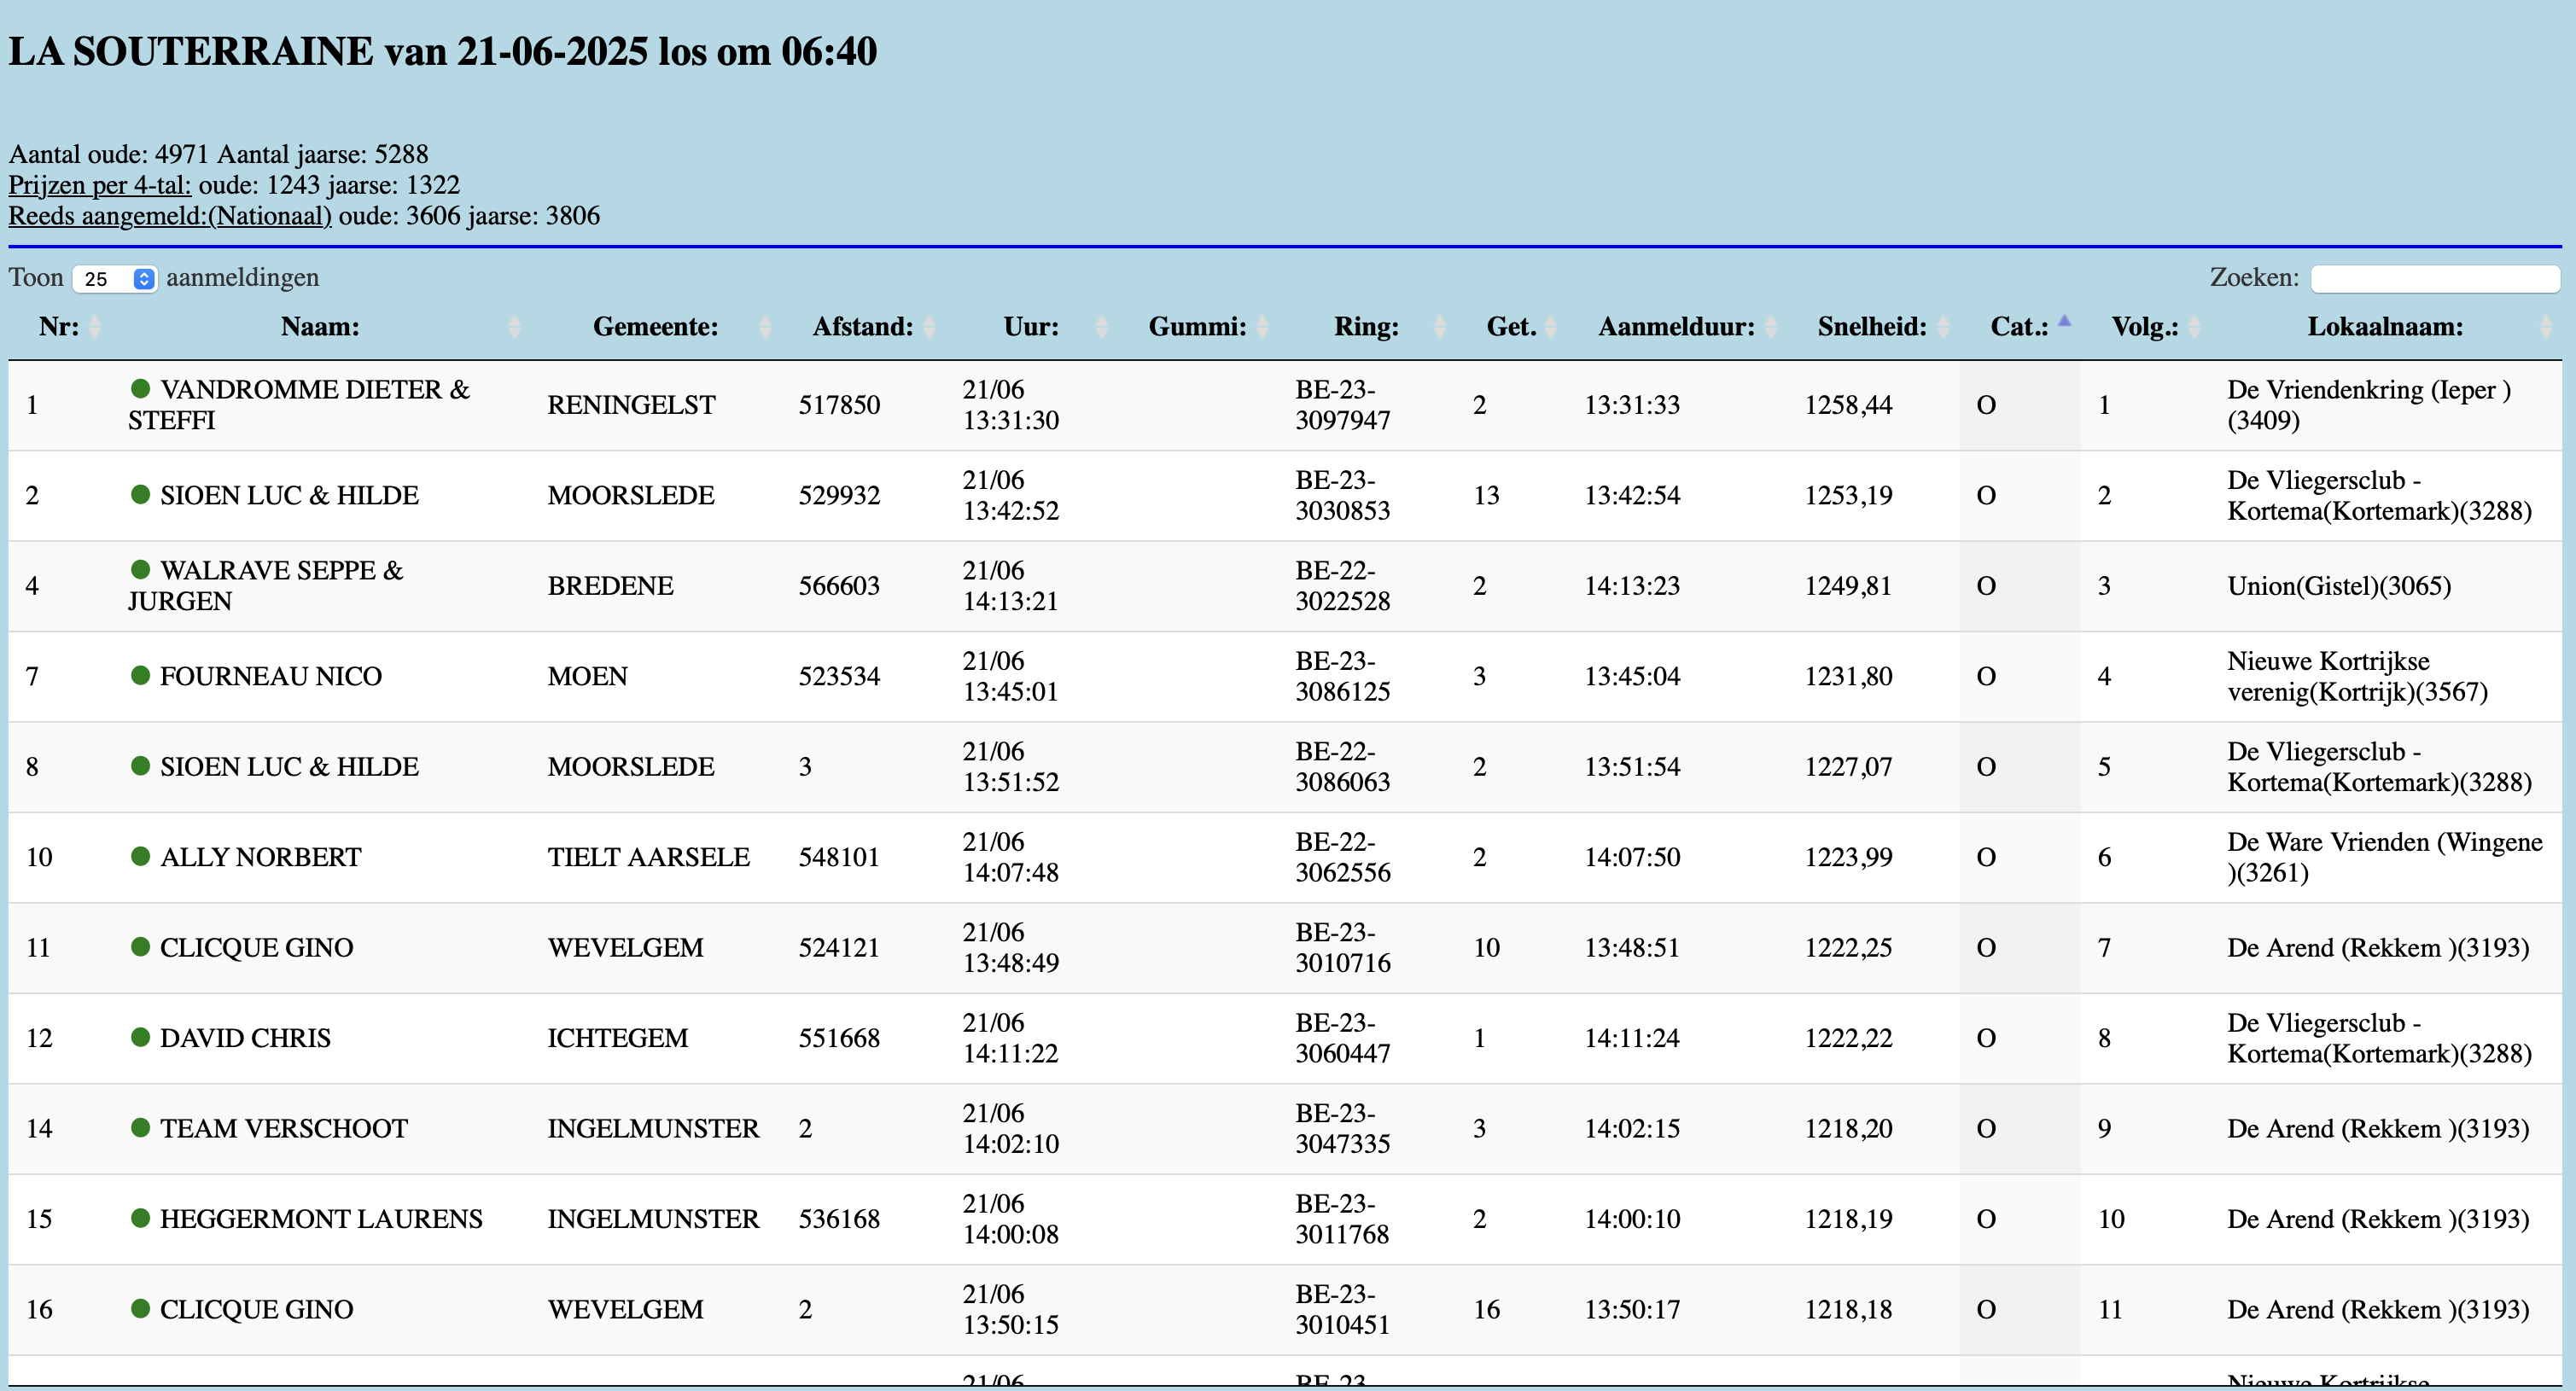Sort by Ring column header
This screenshot has width=2576, height=1391.
pos(1366,327)
